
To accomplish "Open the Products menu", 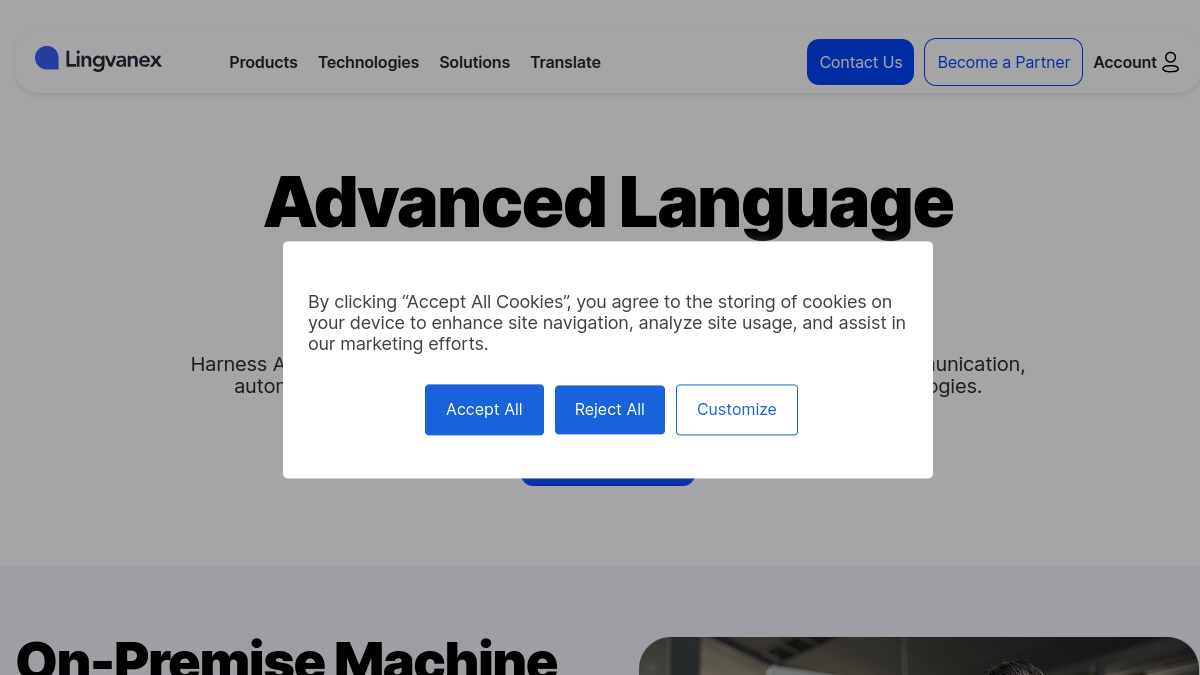I will (x=263, y=62).
